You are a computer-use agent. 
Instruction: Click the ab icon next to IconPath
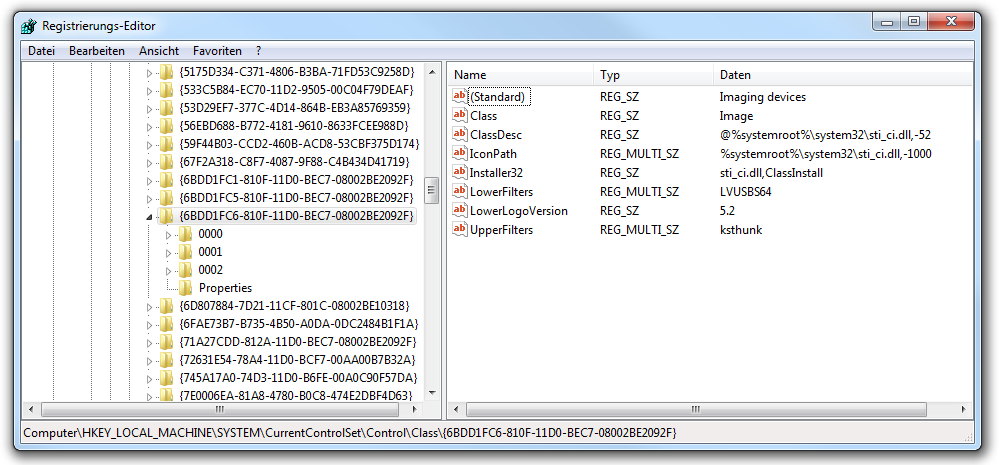(459, 154)
